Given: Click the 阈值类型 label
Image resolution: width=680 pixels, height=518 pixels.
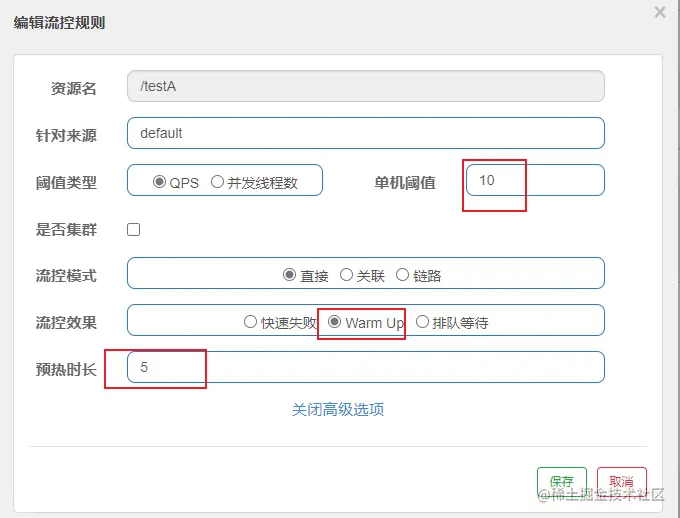Looking at the screenshot, I should 66,183.
